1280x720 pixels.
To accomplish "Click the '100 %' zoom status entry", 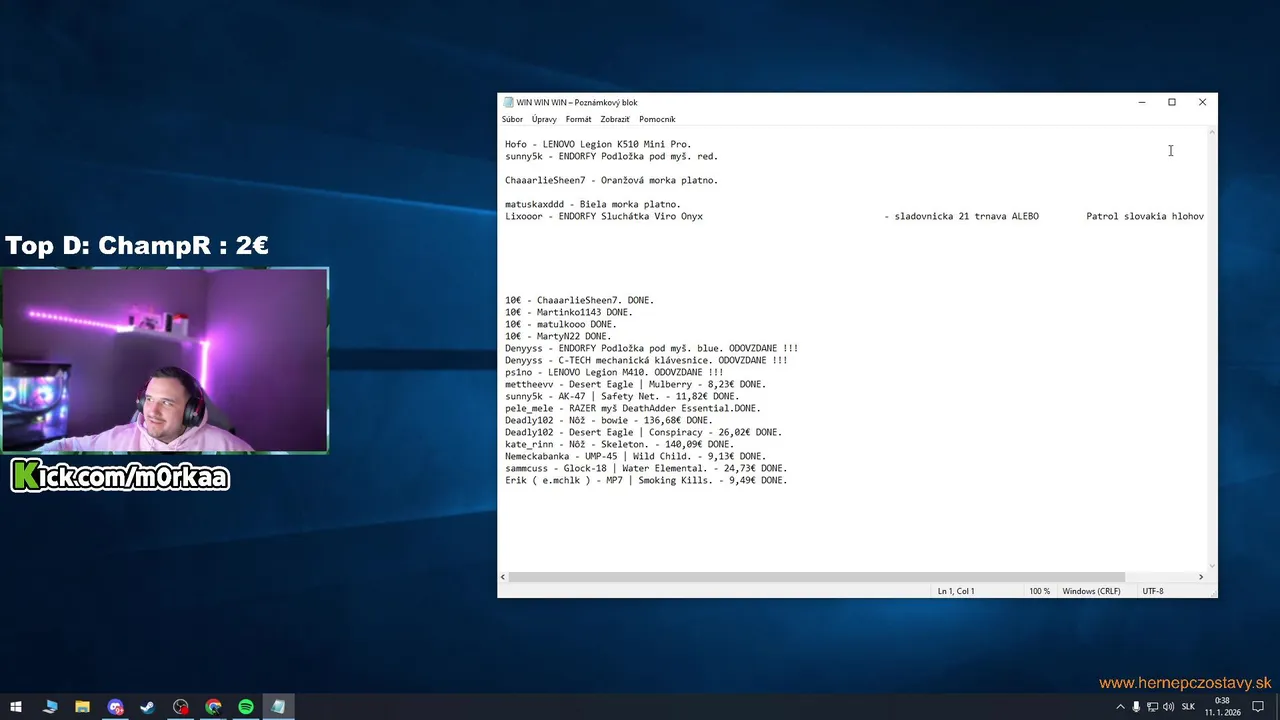I will pos(1040,591).
